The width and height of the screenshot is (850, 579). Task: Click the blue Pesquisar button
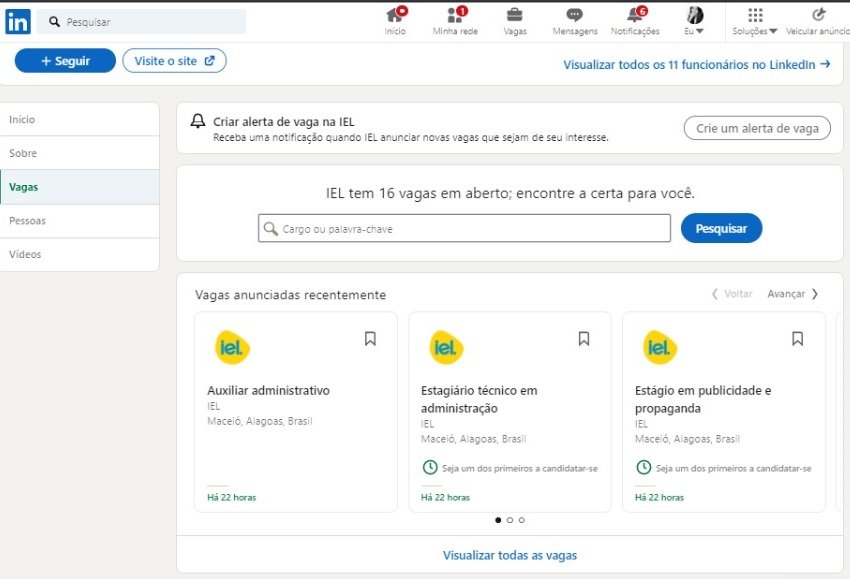pyautogui.click(x=722, y=228)
